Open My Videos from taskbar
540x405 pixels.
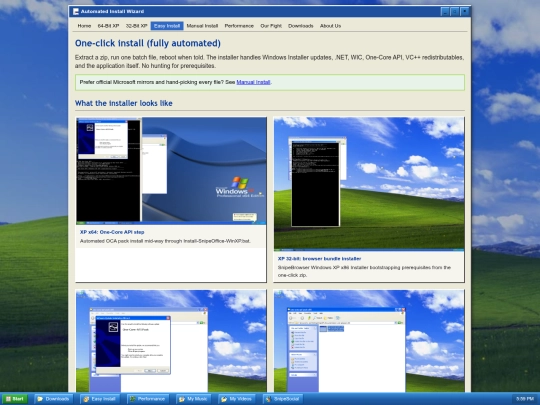coord(237,399)
